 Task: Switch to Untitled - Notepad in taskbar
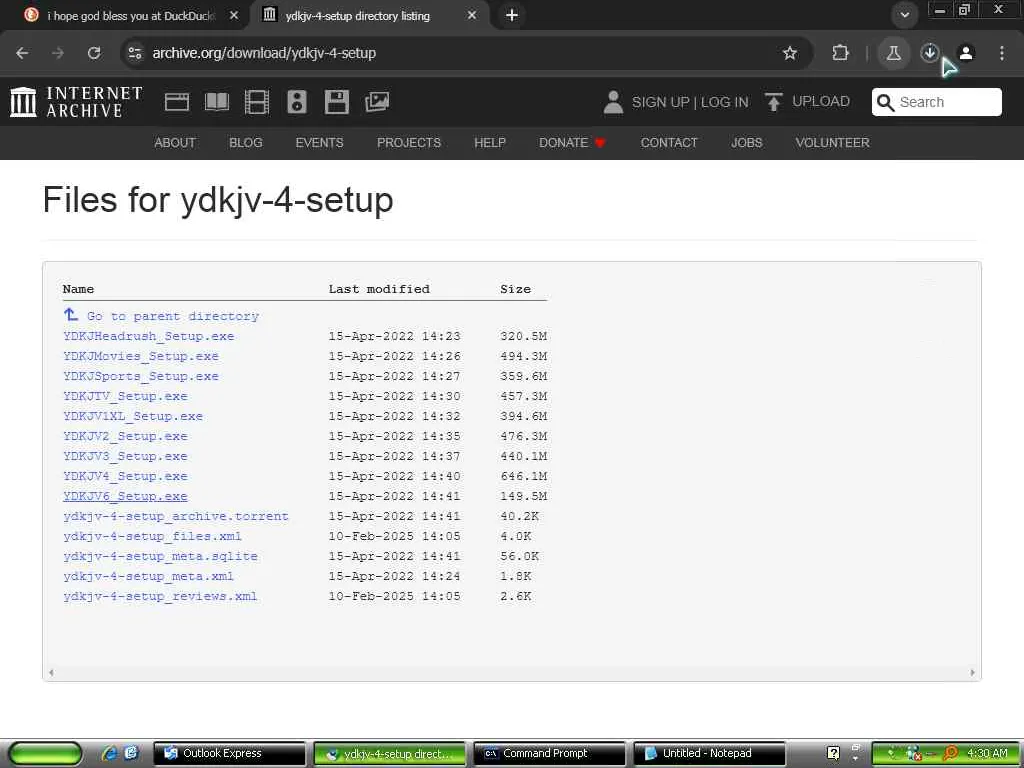coord(709,754)
